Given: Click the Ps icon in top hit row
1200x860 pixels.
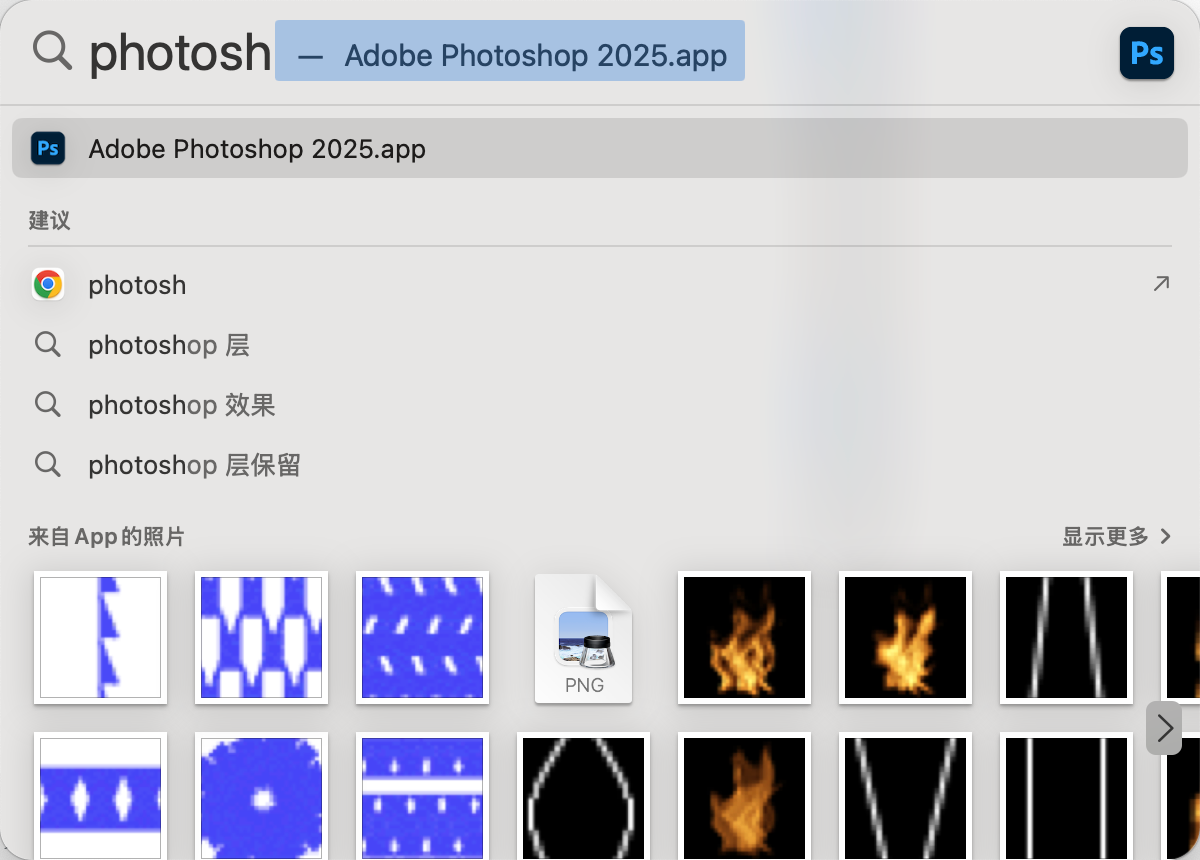Looking at the screenshot, I should (x=47, y=149).
